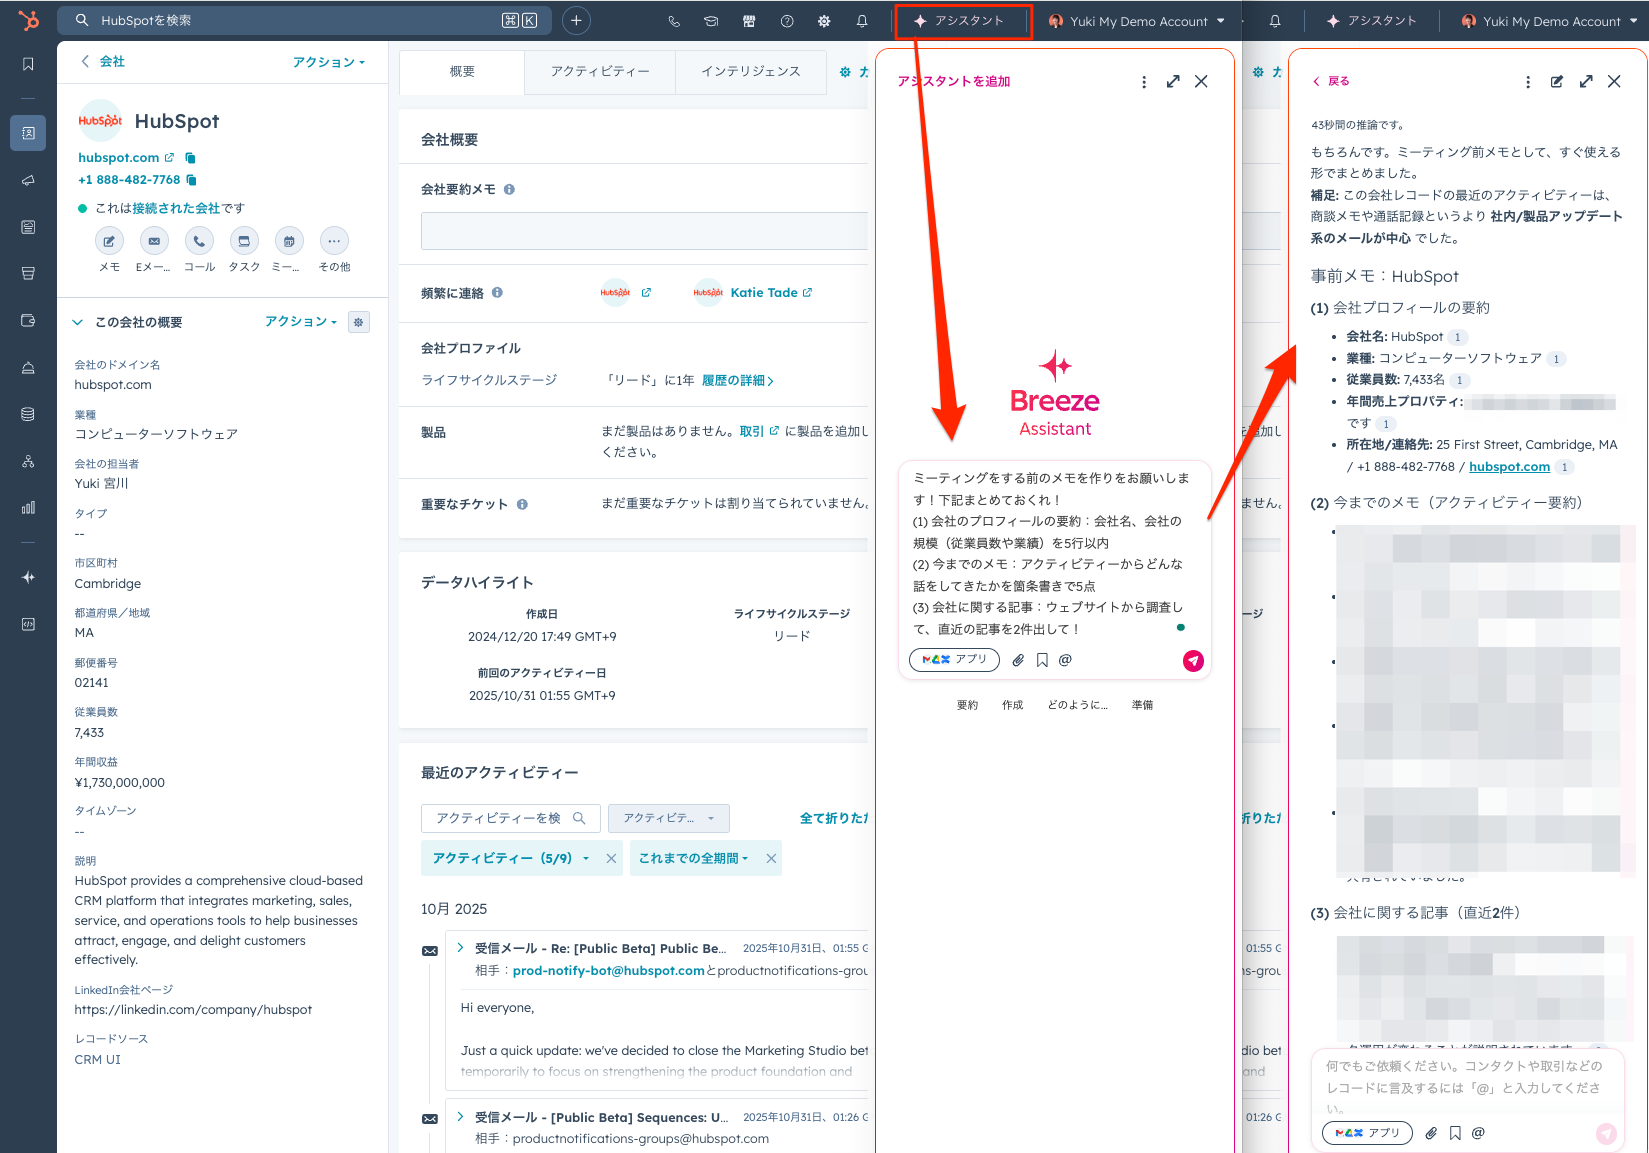Open the Data Management database icon in sidebar
This screenshot has height=1153, width=1649.
coord(28,413)
